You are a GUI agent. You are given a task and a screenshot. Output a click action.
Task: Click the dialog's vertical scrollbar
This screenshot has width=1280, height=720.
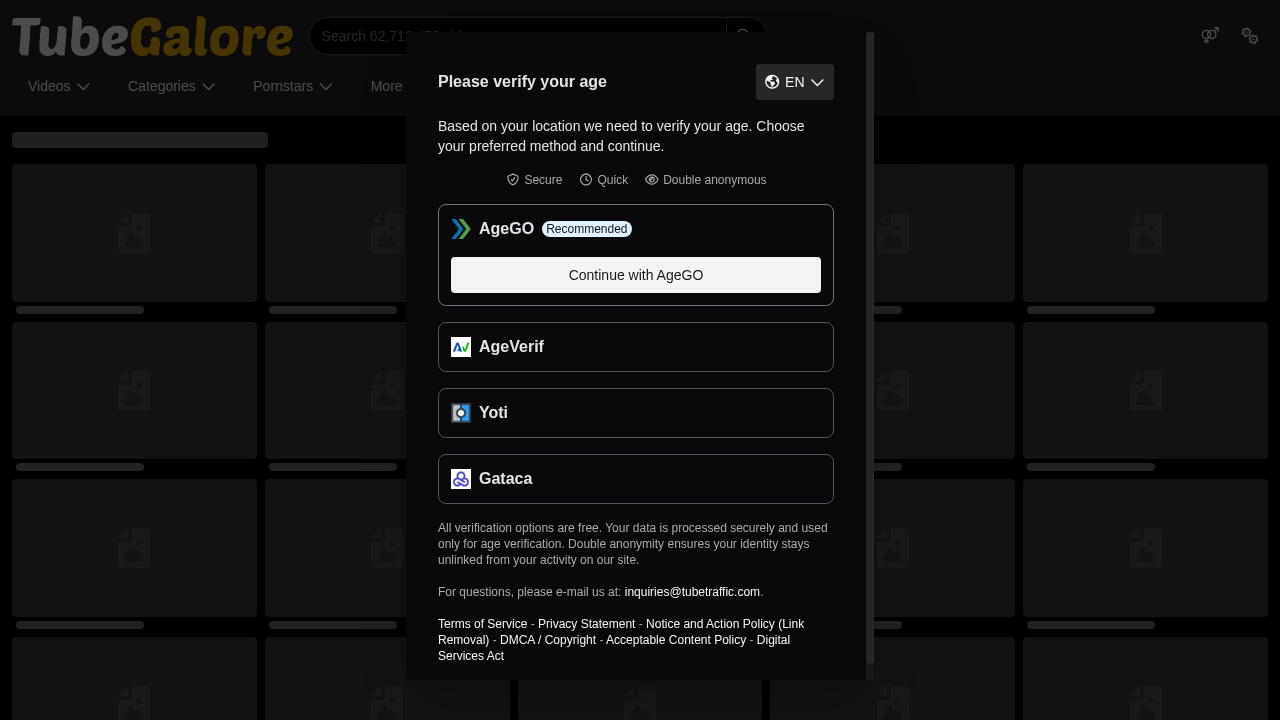[870, 348]
